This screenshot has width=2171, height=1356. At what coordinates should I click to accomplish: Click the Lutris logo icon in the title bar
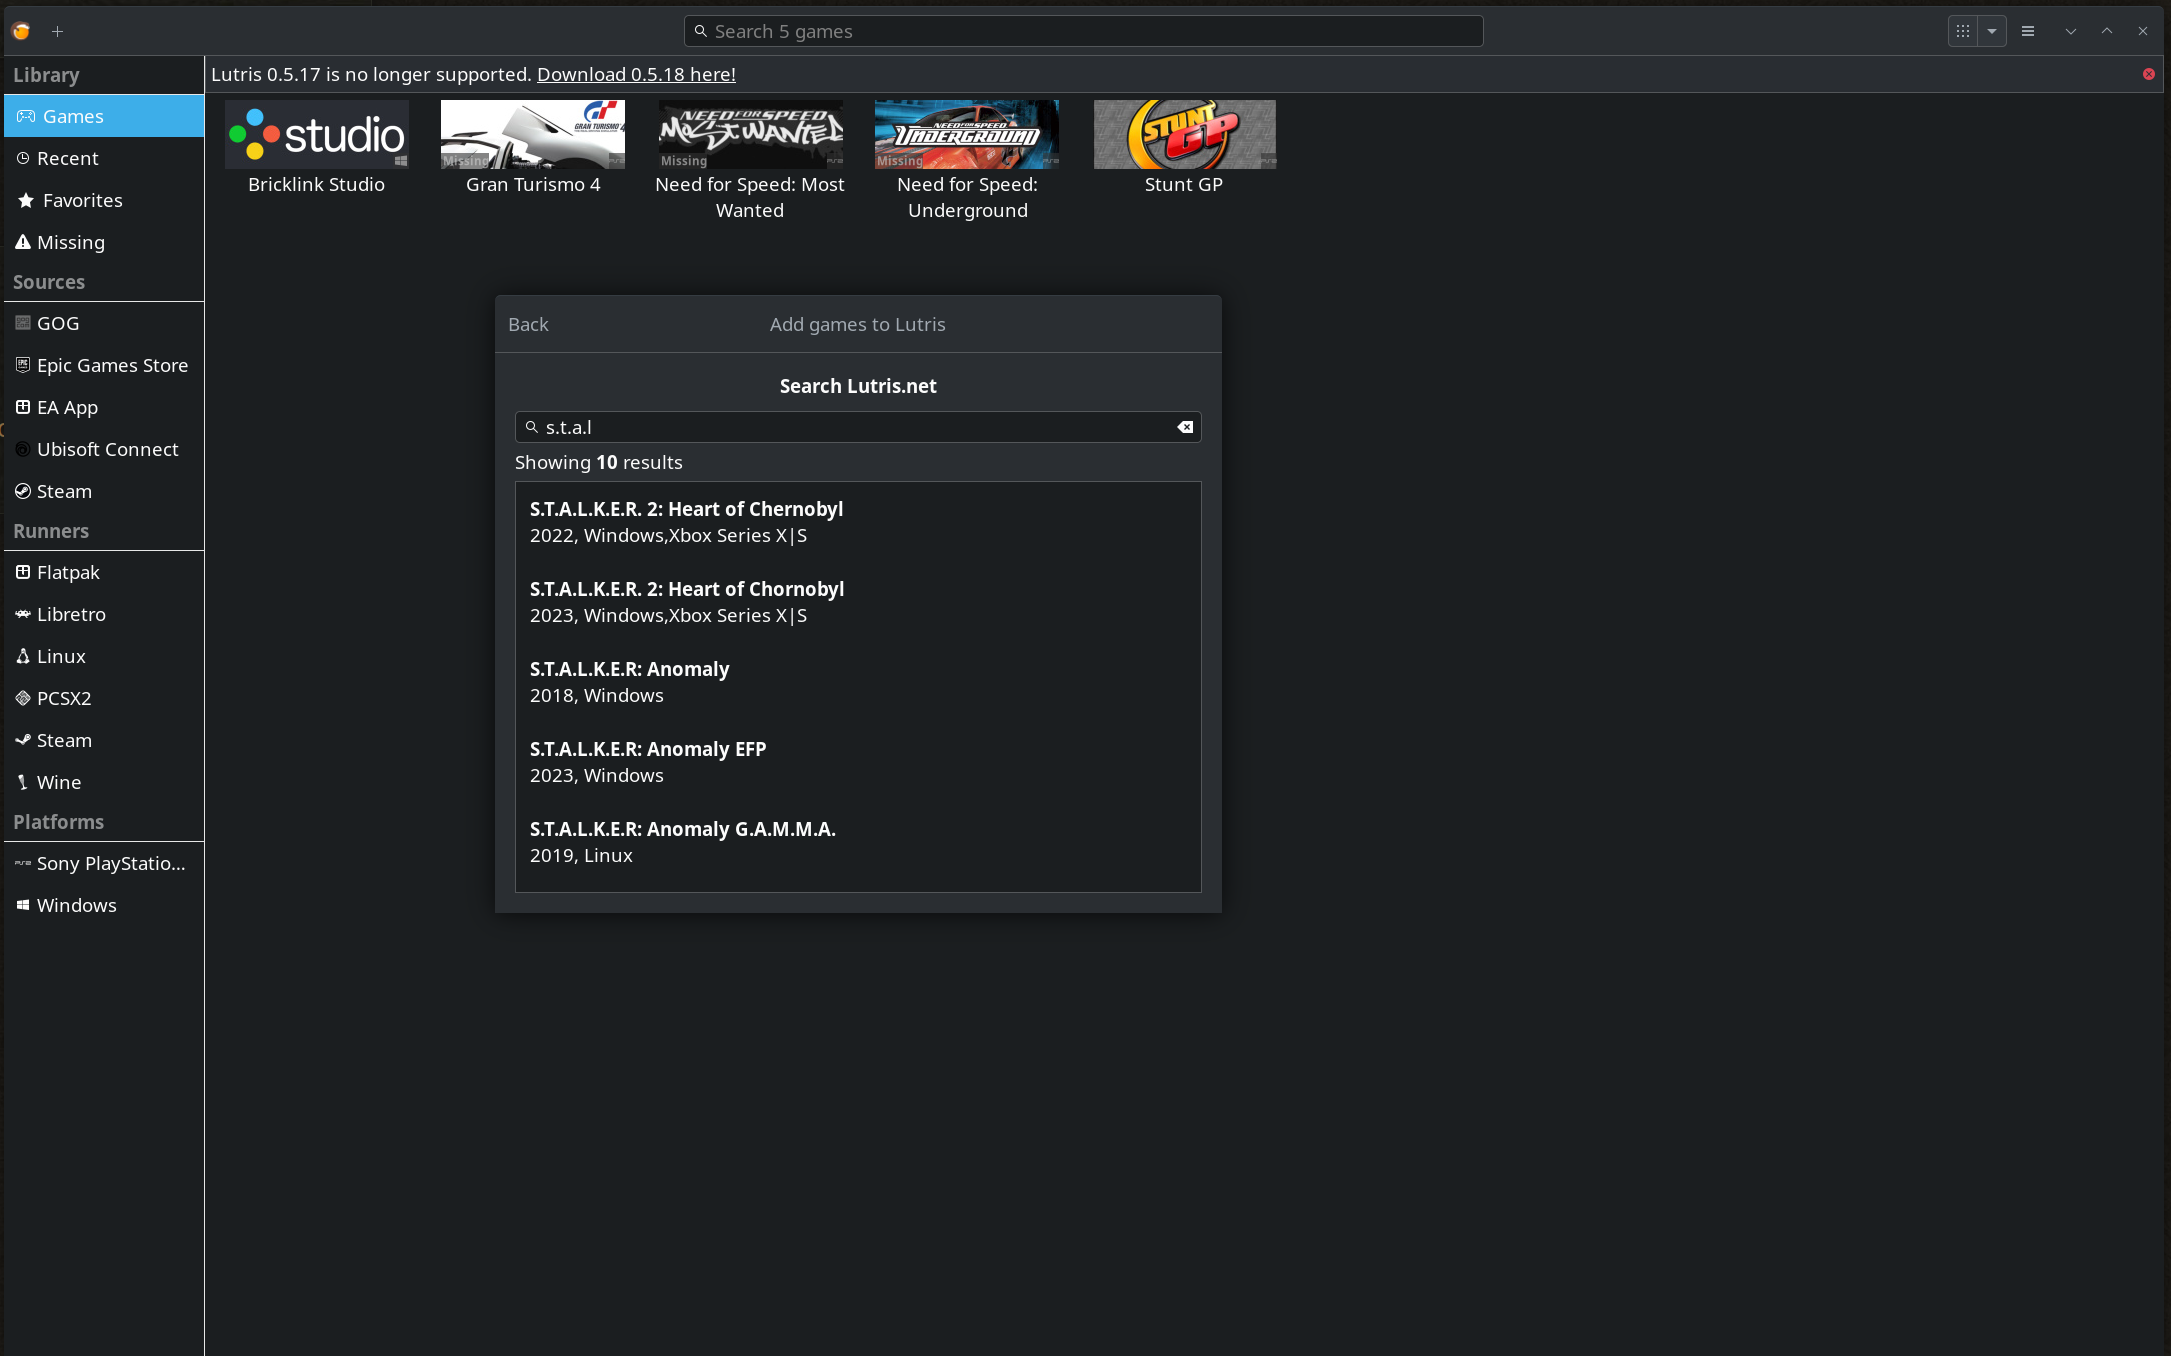click(x=21, y=31)
